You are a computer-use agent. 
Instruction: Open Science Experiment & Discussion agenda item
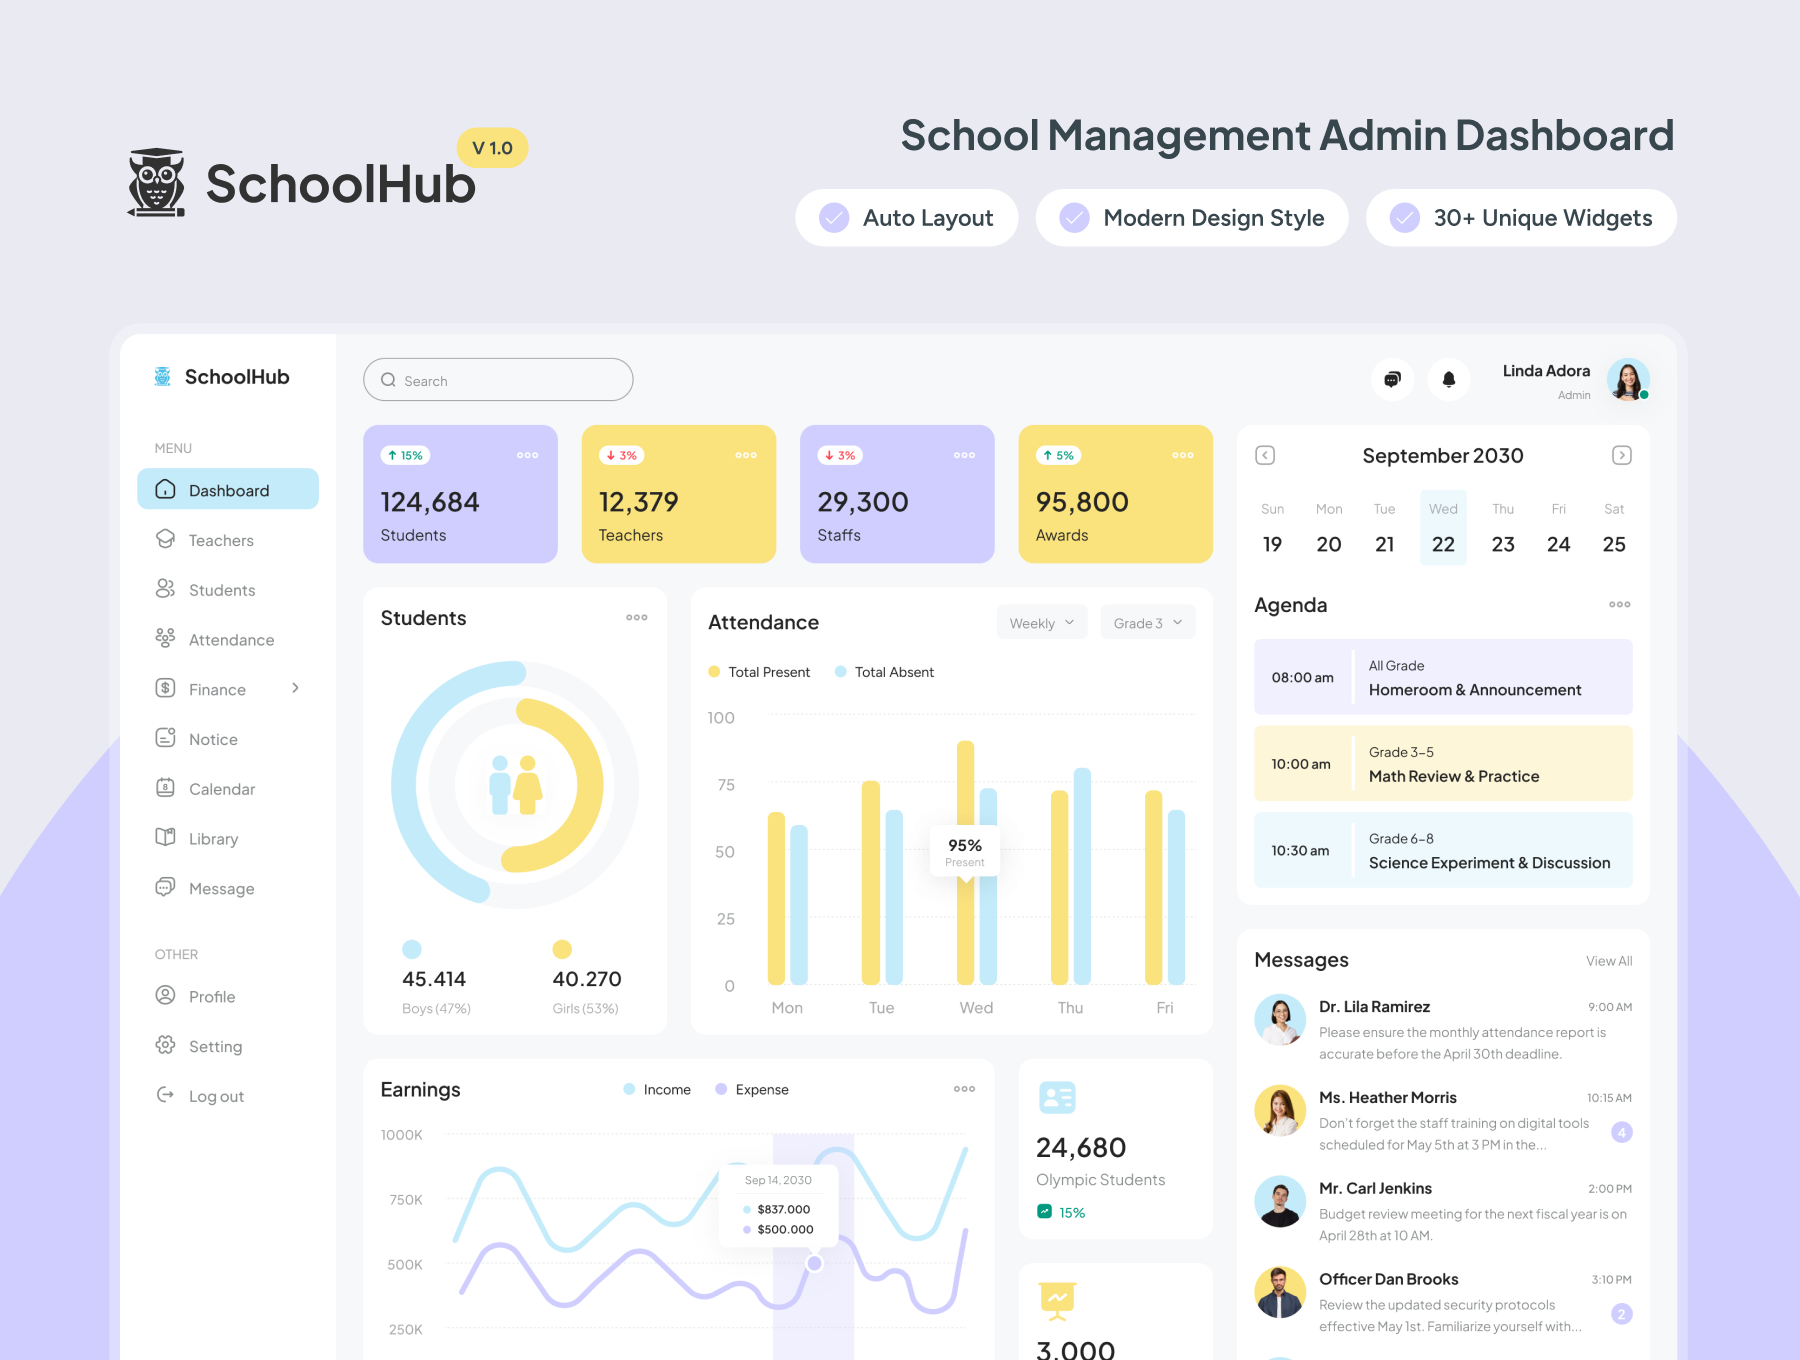[1443, 850]
